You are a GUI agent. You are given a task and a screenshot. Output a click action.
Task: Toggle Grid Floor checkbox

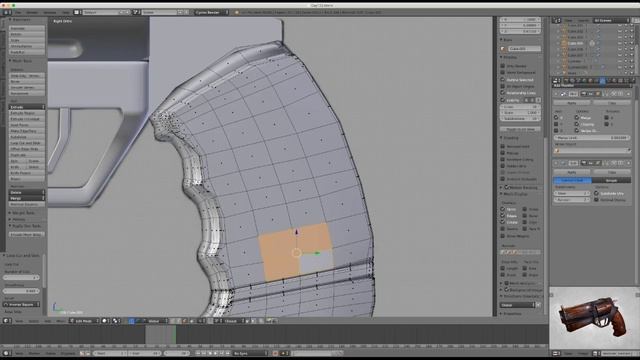point(502,100)
